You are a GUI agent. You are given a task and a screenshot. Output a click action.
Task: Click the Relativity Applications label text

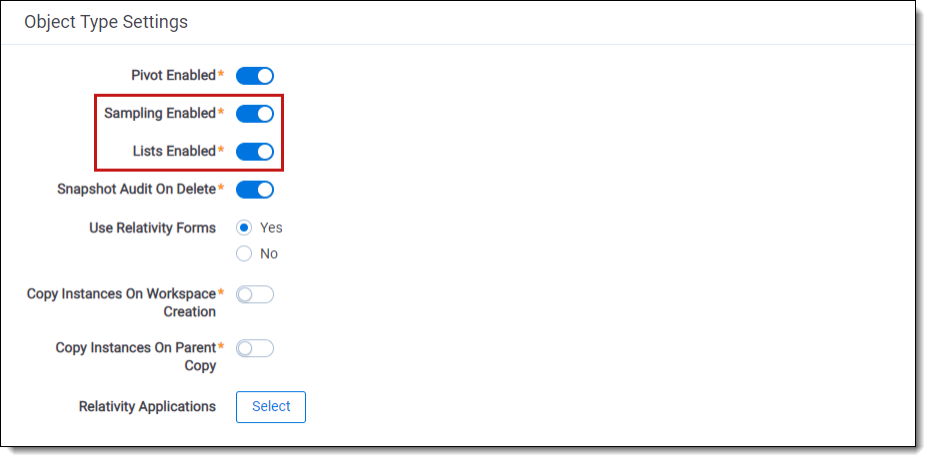[x=147, y=407]
